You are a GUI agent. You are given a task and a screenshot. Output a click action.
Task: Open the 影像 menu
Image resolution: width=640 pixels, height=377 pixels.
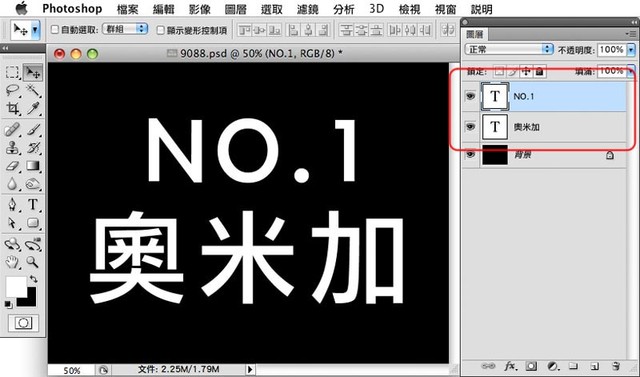pos(200,9)
